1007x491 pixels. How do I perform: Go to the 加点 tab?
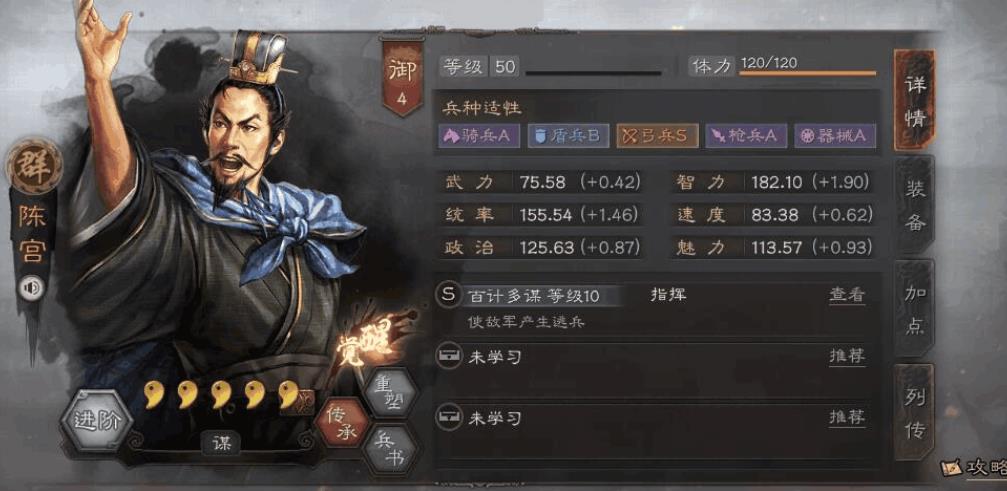pos(915,309)
